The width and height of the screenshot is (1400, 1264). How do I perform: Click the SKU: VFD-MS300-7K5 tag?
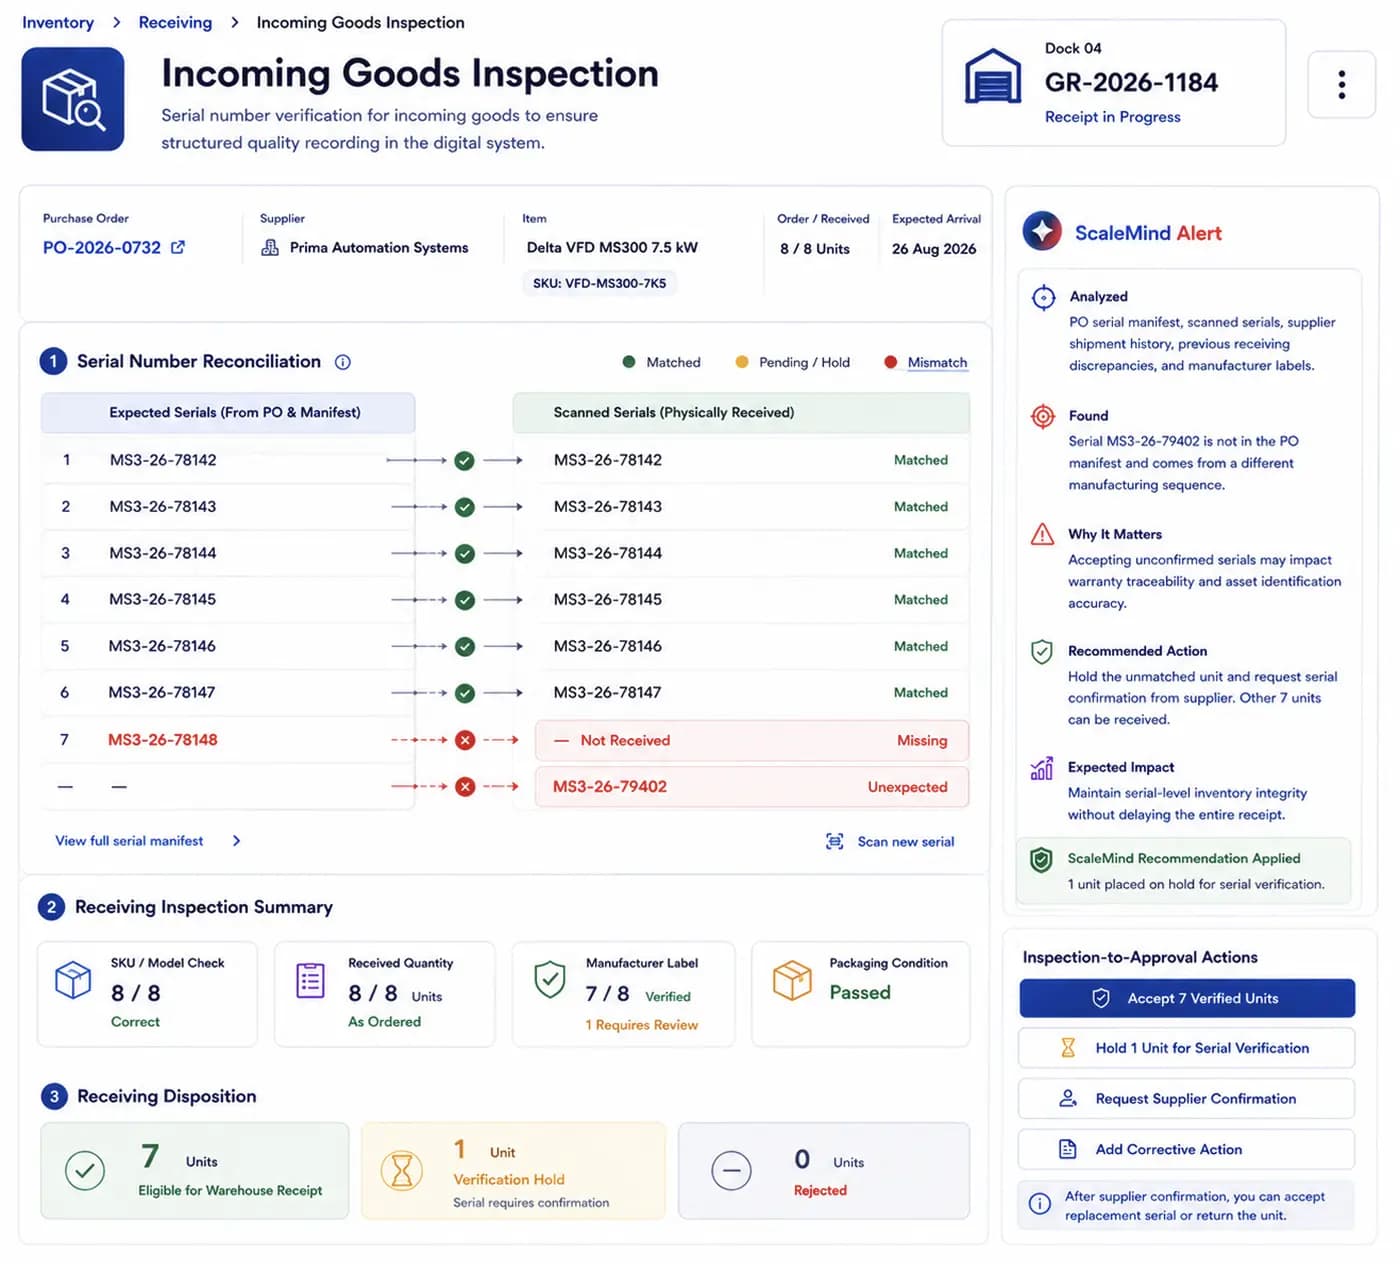pyautogui.click(x=599, y=283)
